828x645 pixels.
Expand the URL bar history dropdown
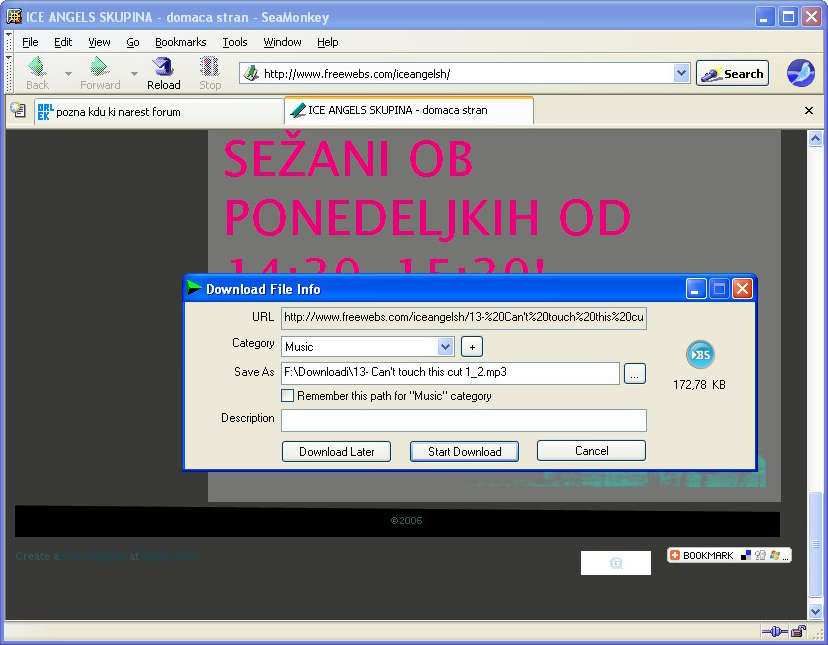(681, 73)
